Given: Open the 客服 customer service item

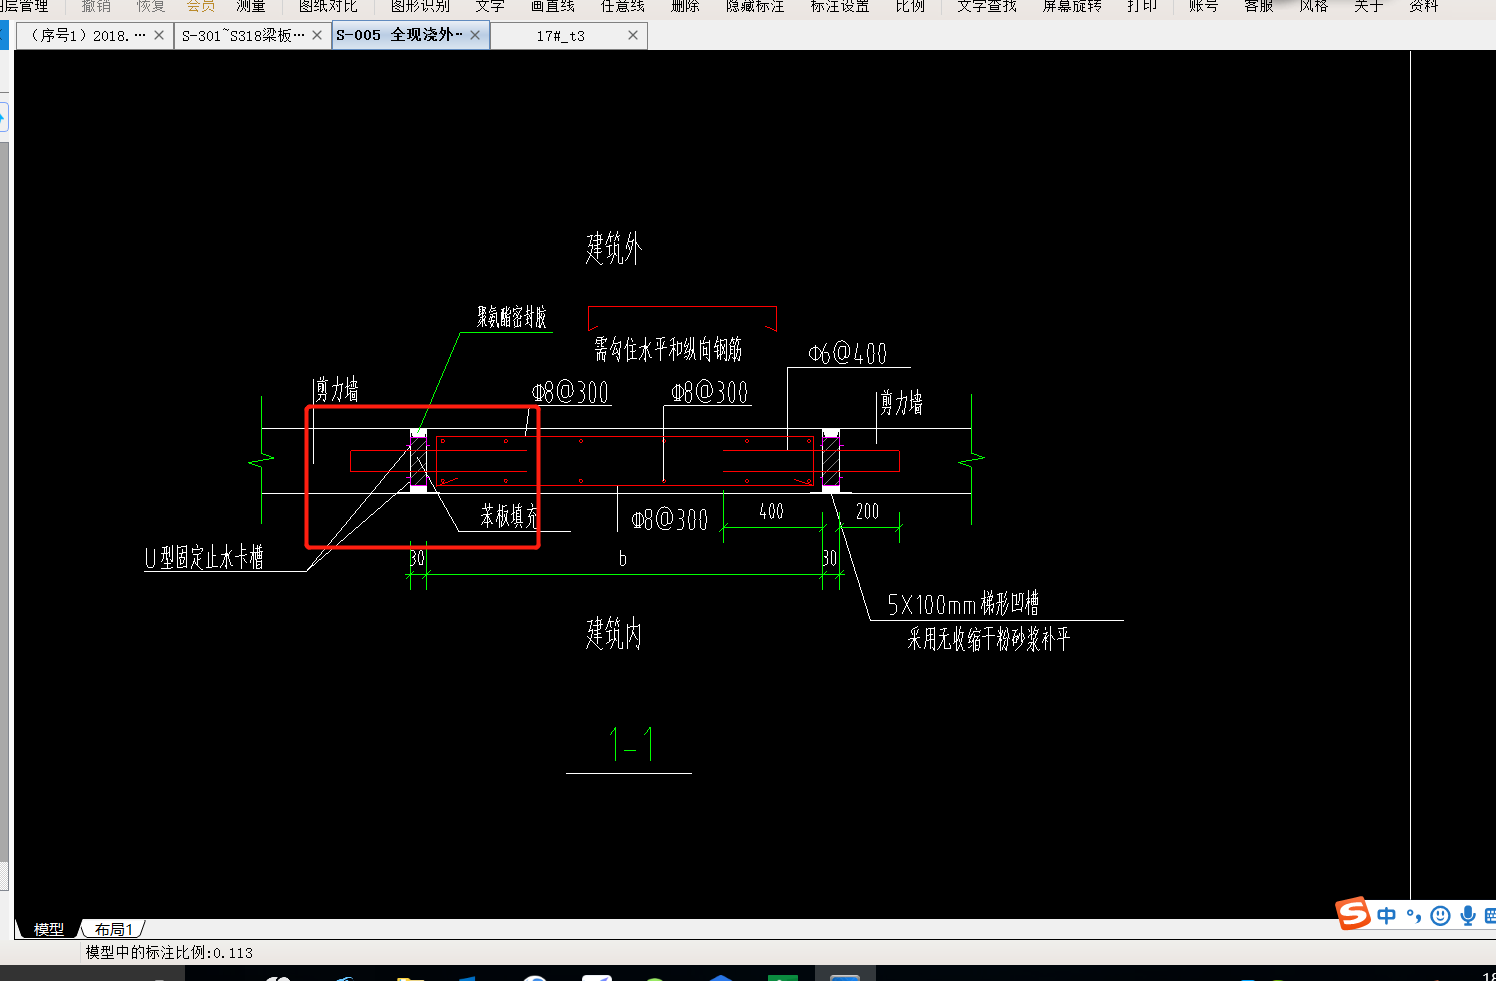Looking at the screenshot, I should pos(1258,6).
